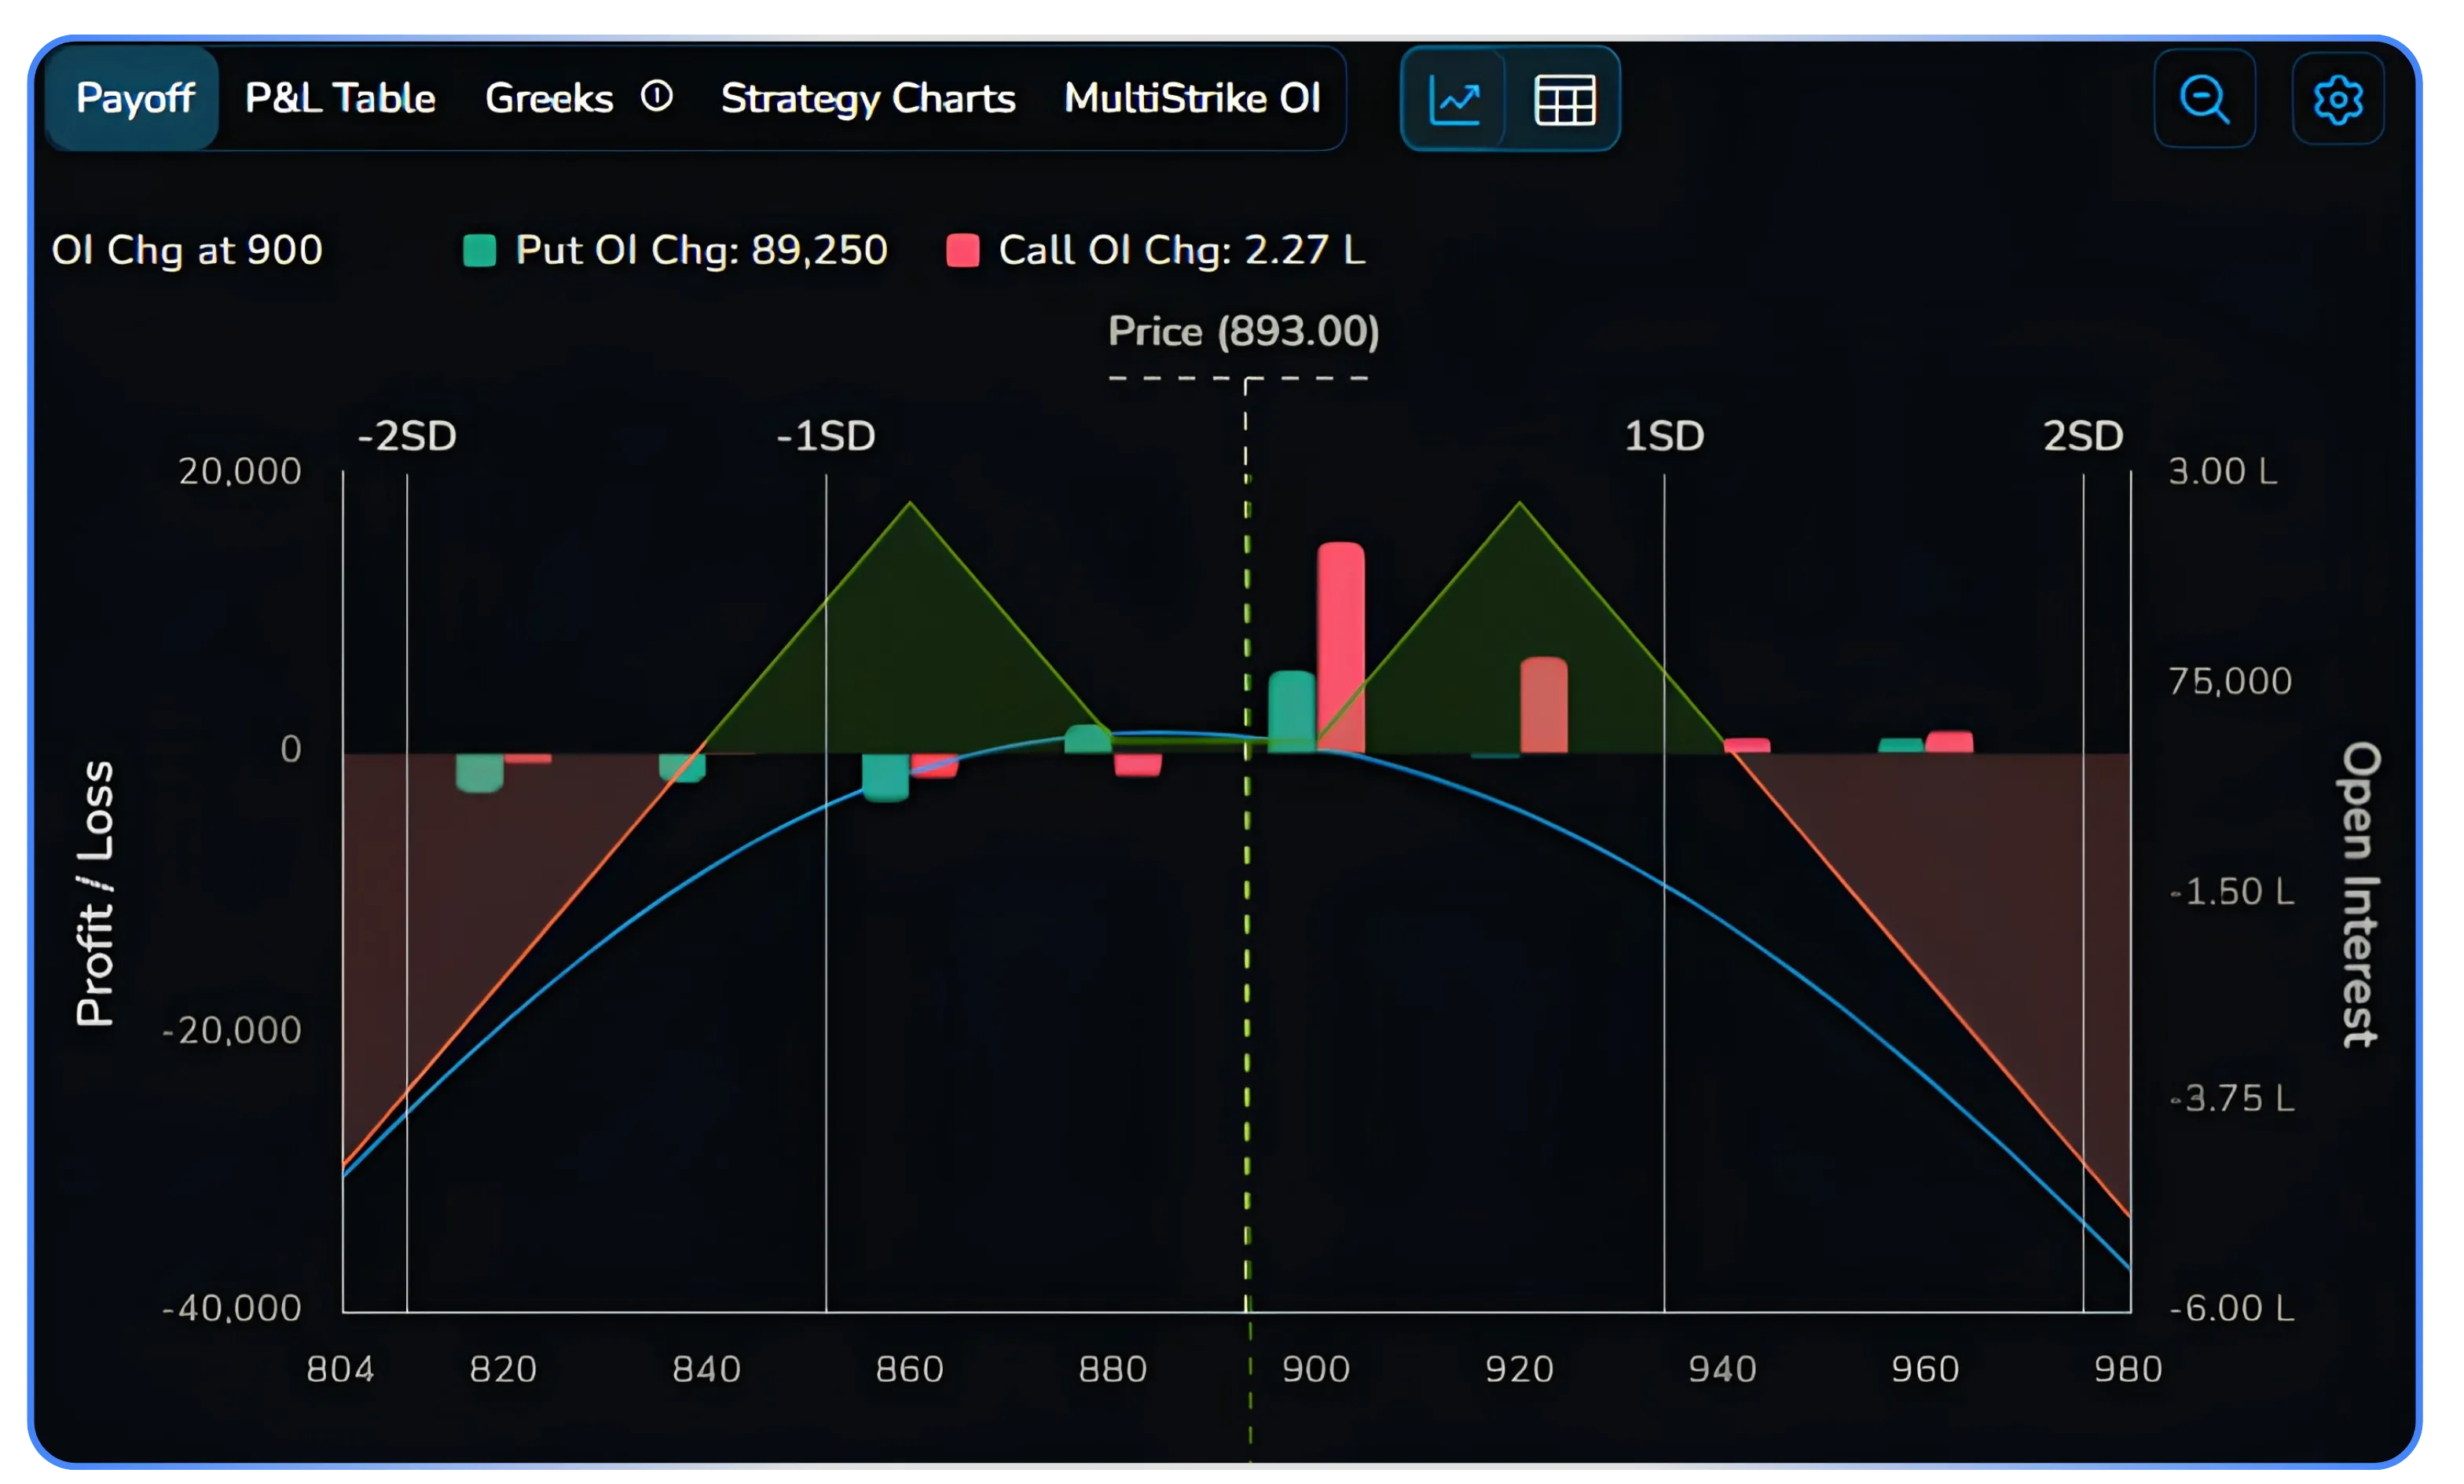Click the zoom out magnifier icon
This screenshot has width=2464, height=1484.
tap(2204, 99)
